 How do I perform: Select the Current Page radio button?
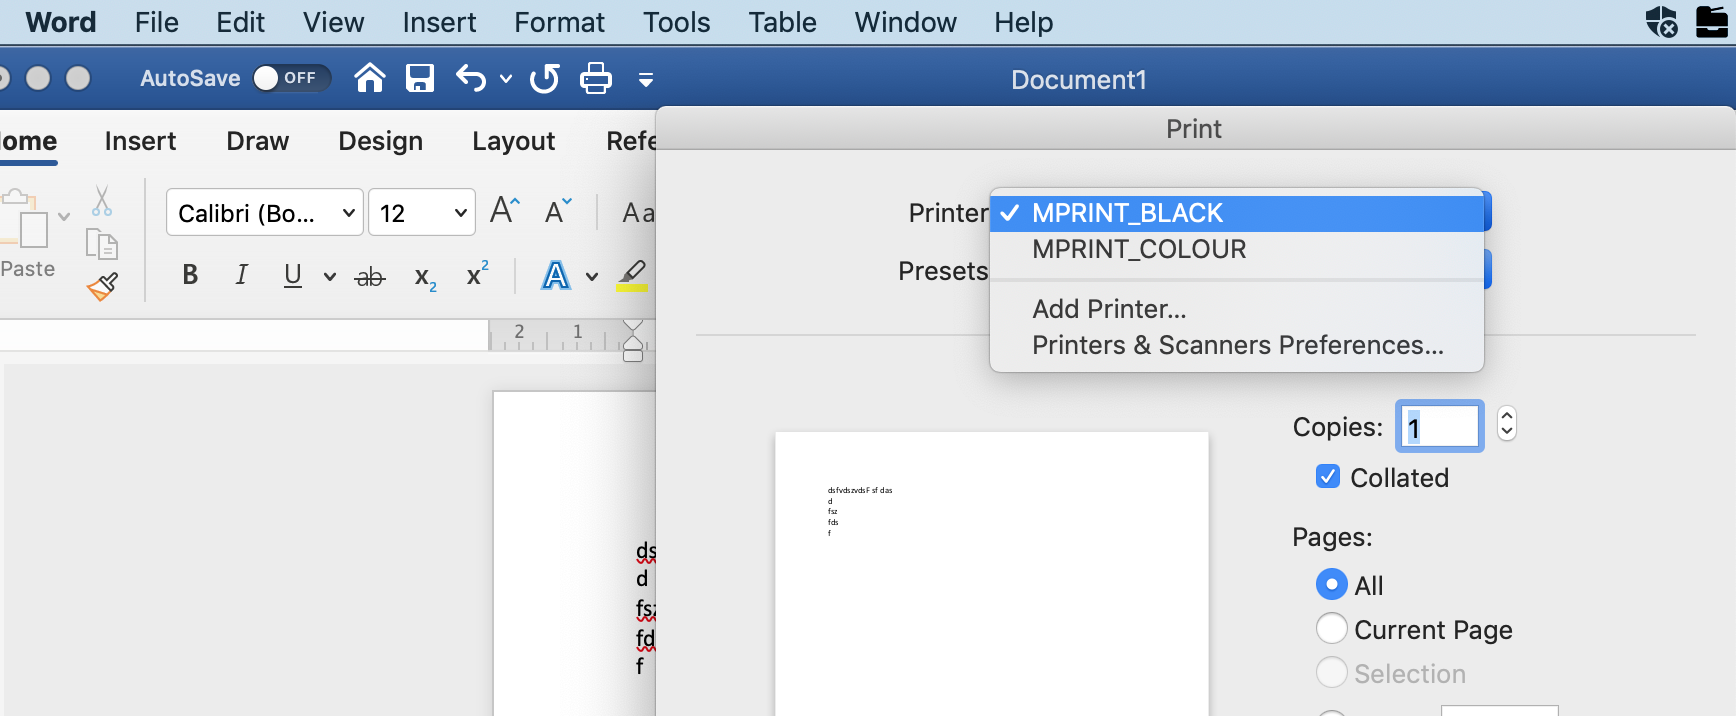(1332, 628)
